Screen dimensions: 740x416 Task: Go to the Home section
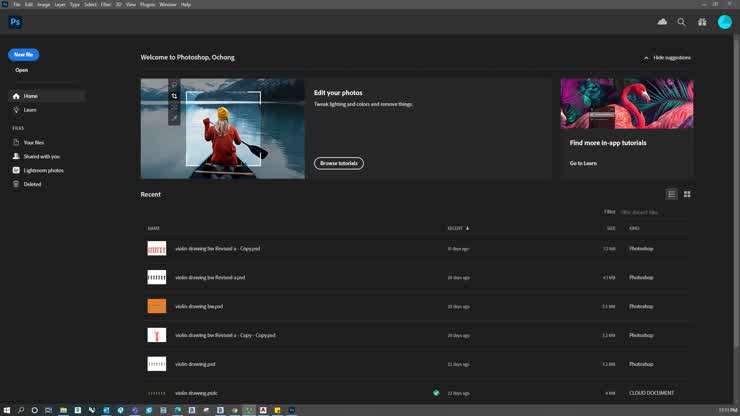[47, 96]
